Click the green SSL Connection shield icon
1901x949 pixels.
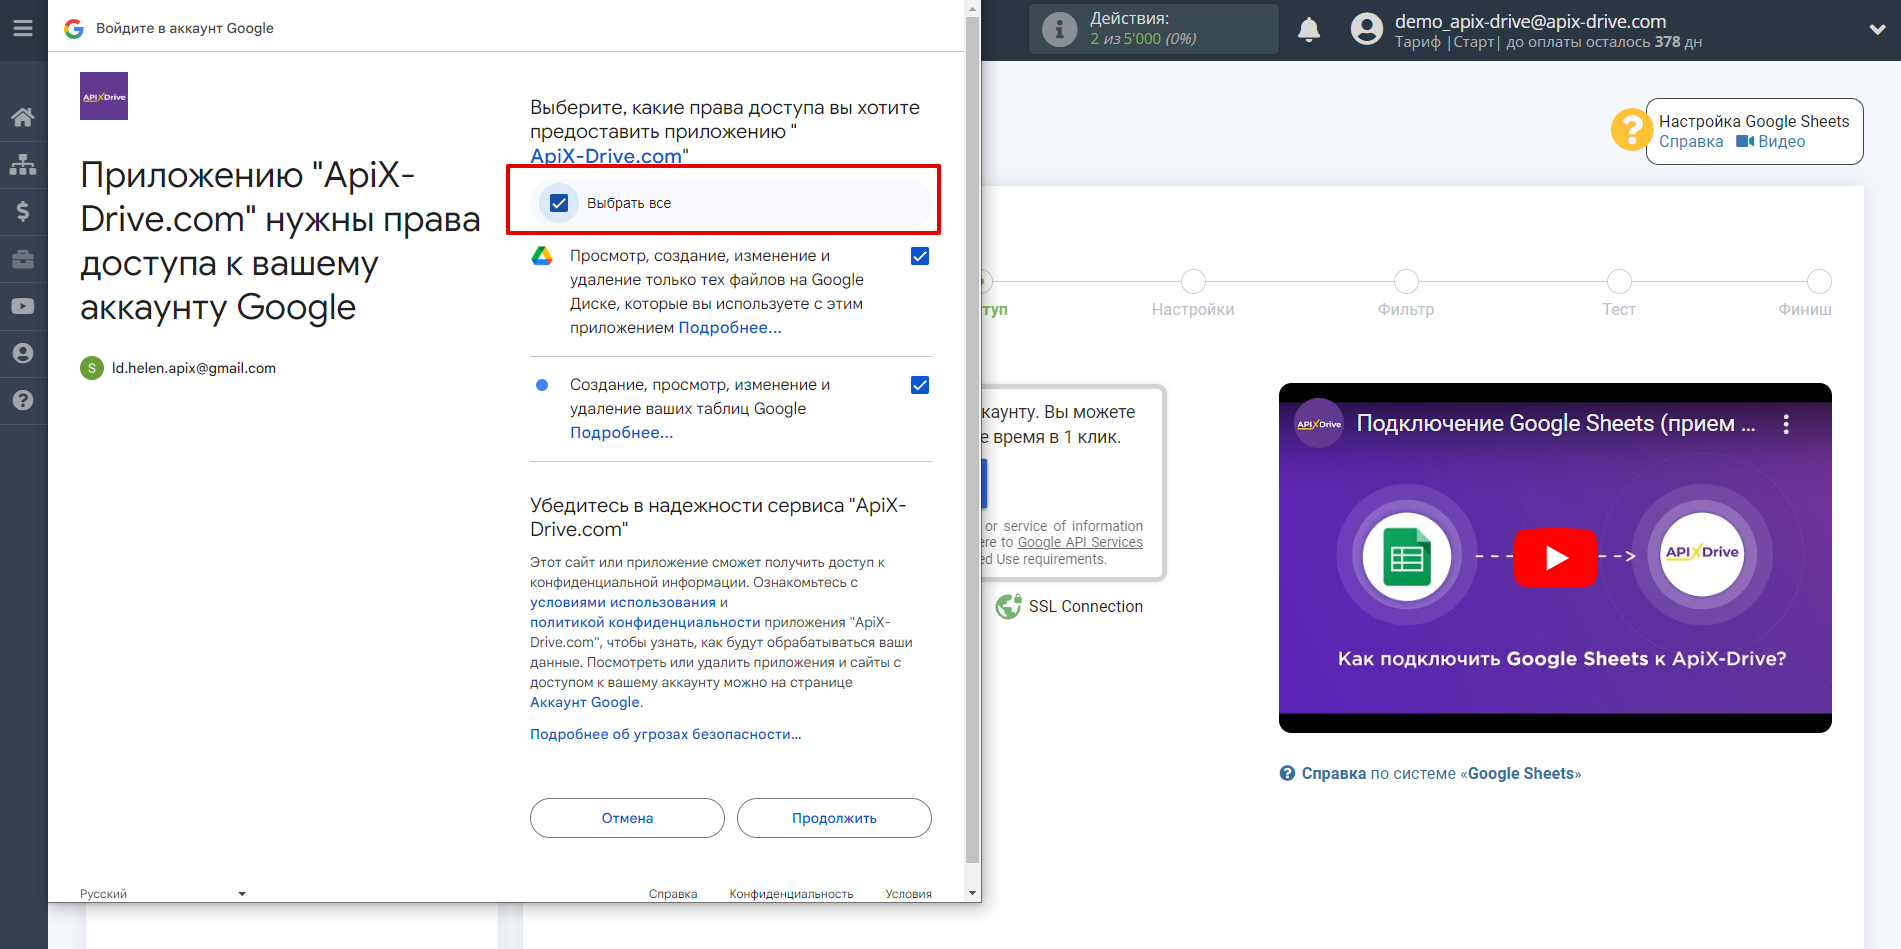[1008, 606]
